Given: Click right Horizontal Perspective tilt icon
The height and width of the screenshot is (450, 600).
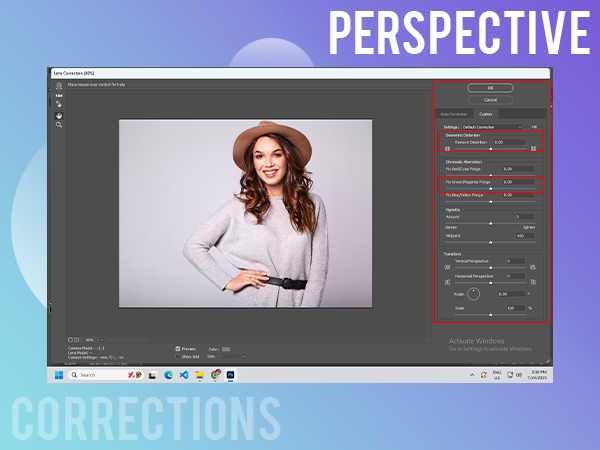Looking at the screenshot, I should [533, 282].
